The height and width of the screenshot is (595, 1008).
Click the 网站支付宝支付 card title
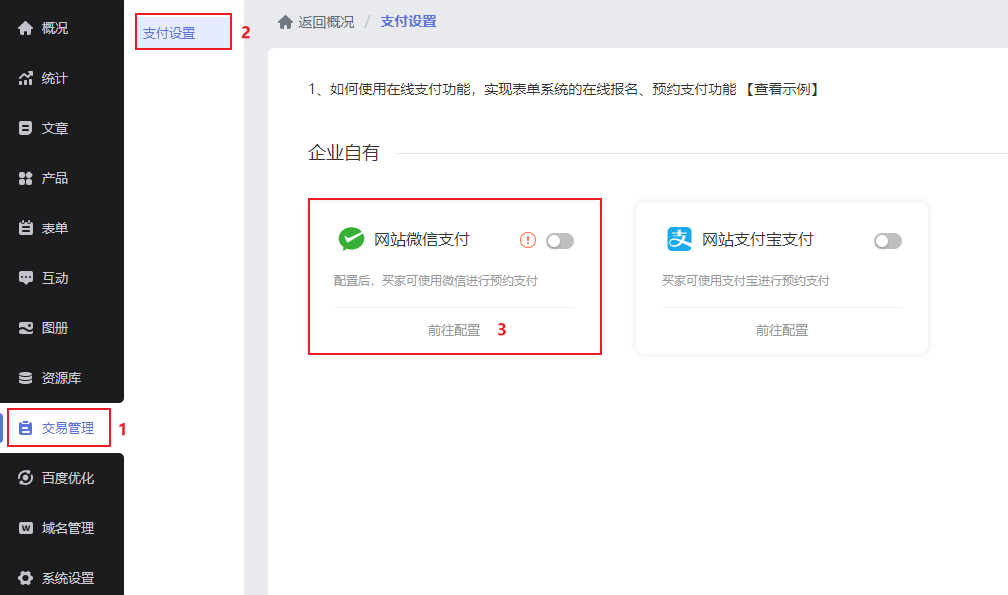point(758,240)
